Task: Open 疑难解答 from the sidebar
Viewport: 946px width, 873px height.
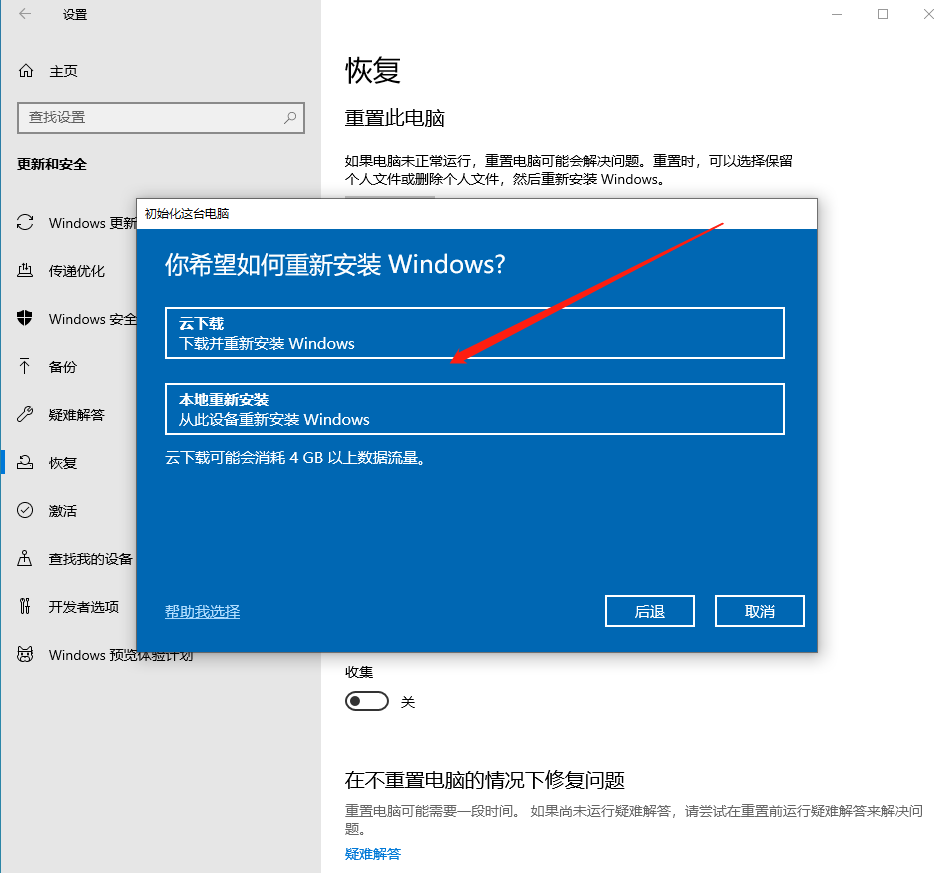Action: point(27,414)
